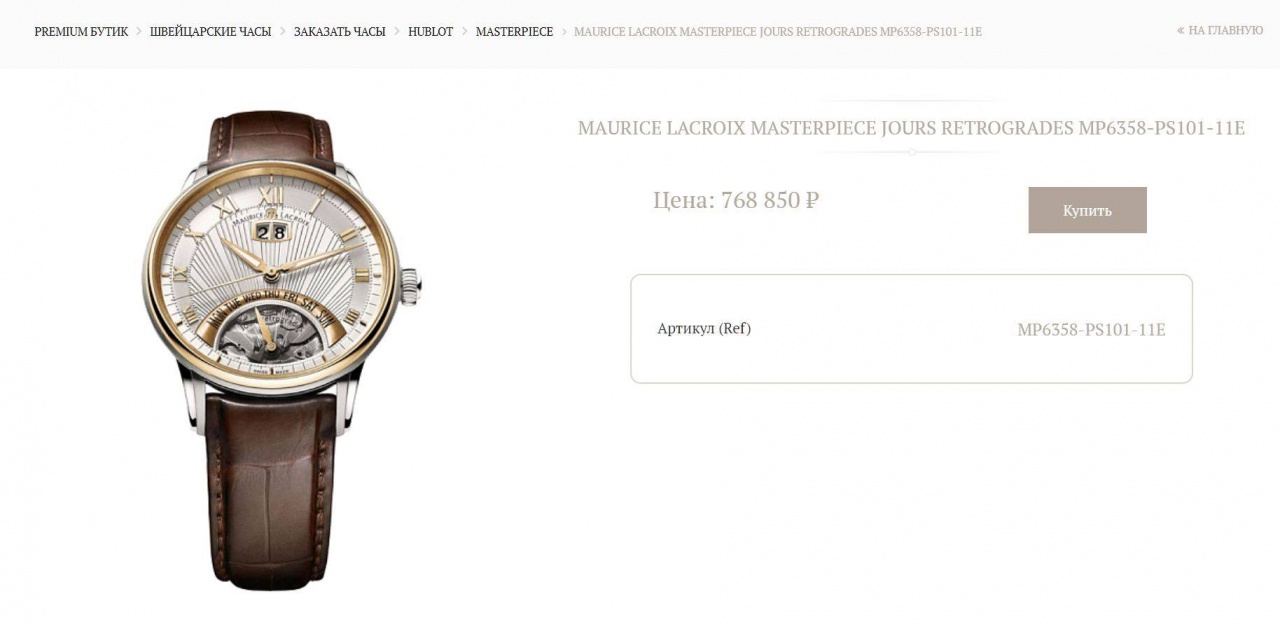
Task: Select the HUBLOT breadcrumb item
Action: click(x=430, y=32)
